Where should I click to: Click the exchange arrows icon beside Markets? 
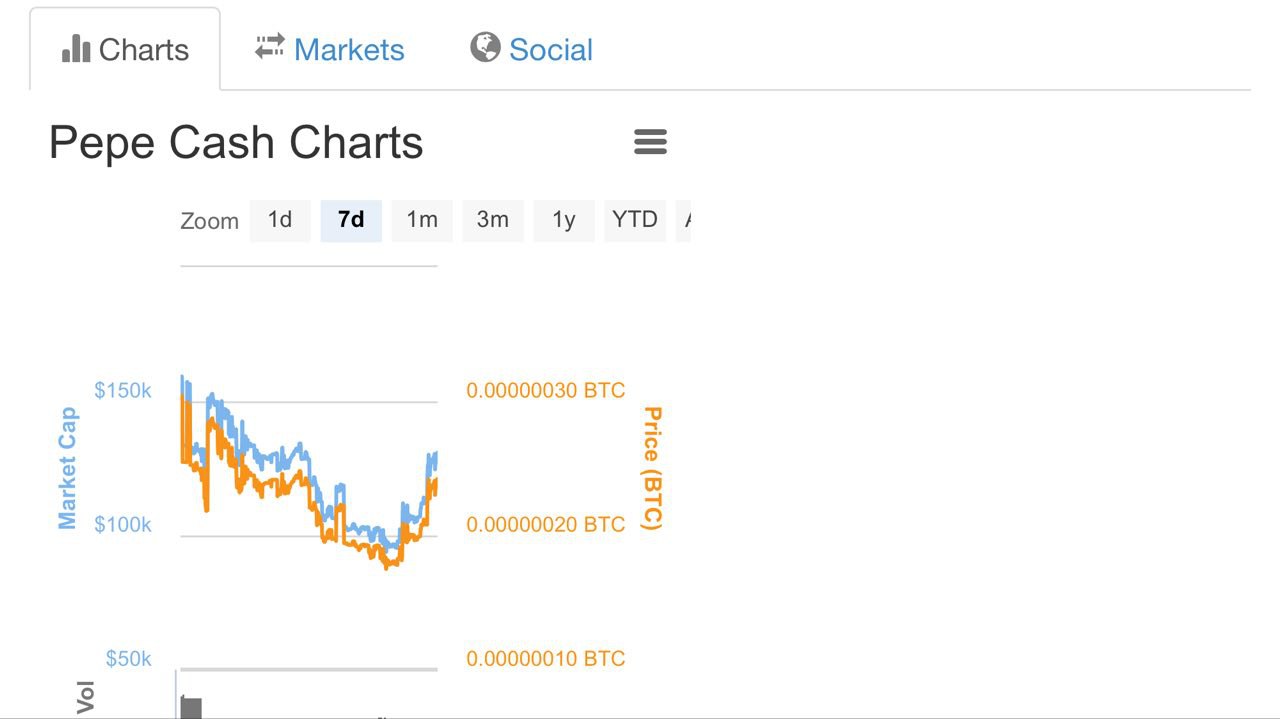pos(270,47)
